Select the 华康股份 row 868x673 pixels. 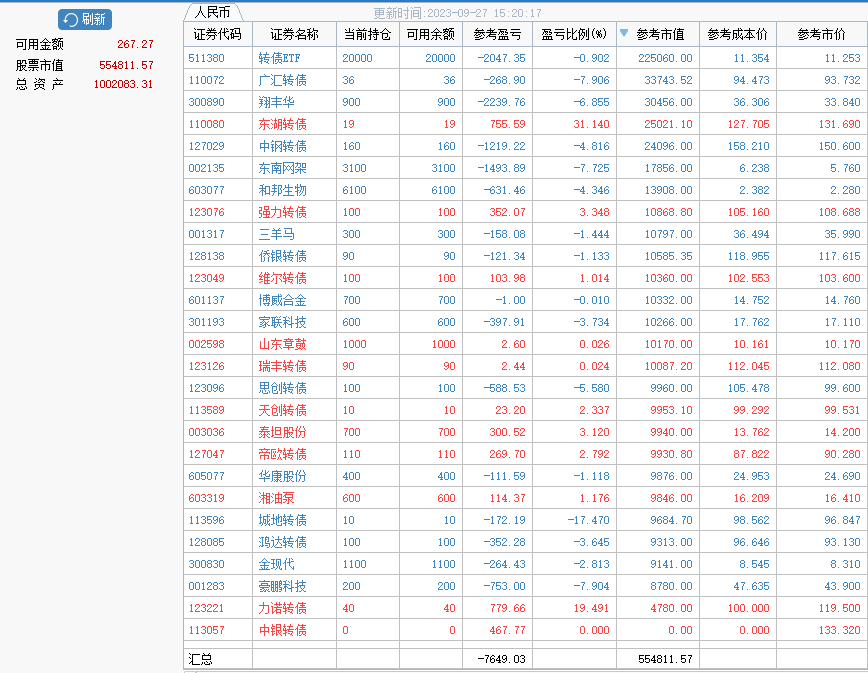[525, 476]
